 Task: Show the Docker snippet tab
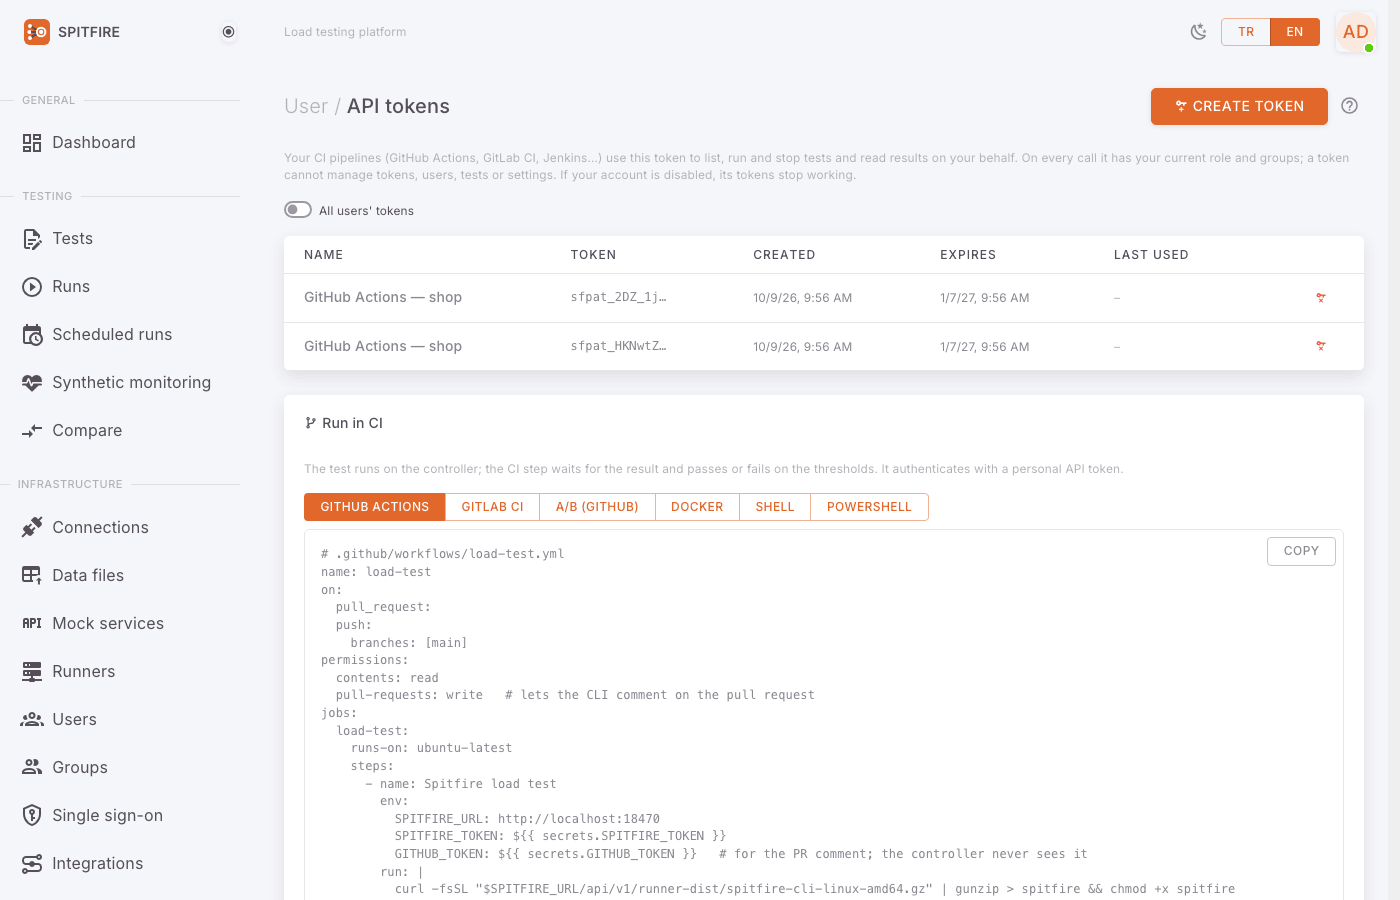[697, 507]
